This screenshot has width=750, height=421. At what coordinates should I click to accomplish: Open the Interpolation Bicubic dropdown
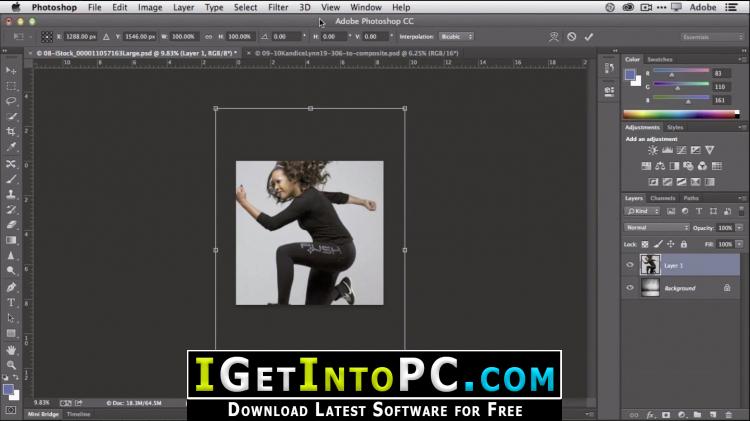[456, 37]
